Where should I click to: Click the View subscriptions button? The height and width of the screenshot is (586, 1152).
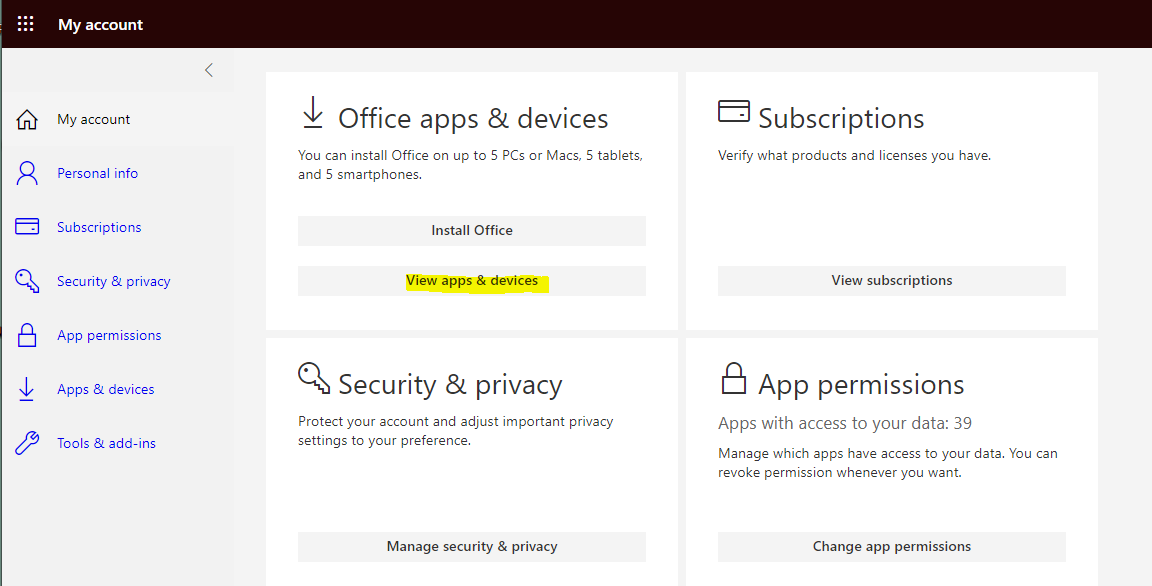coord(891,281)
